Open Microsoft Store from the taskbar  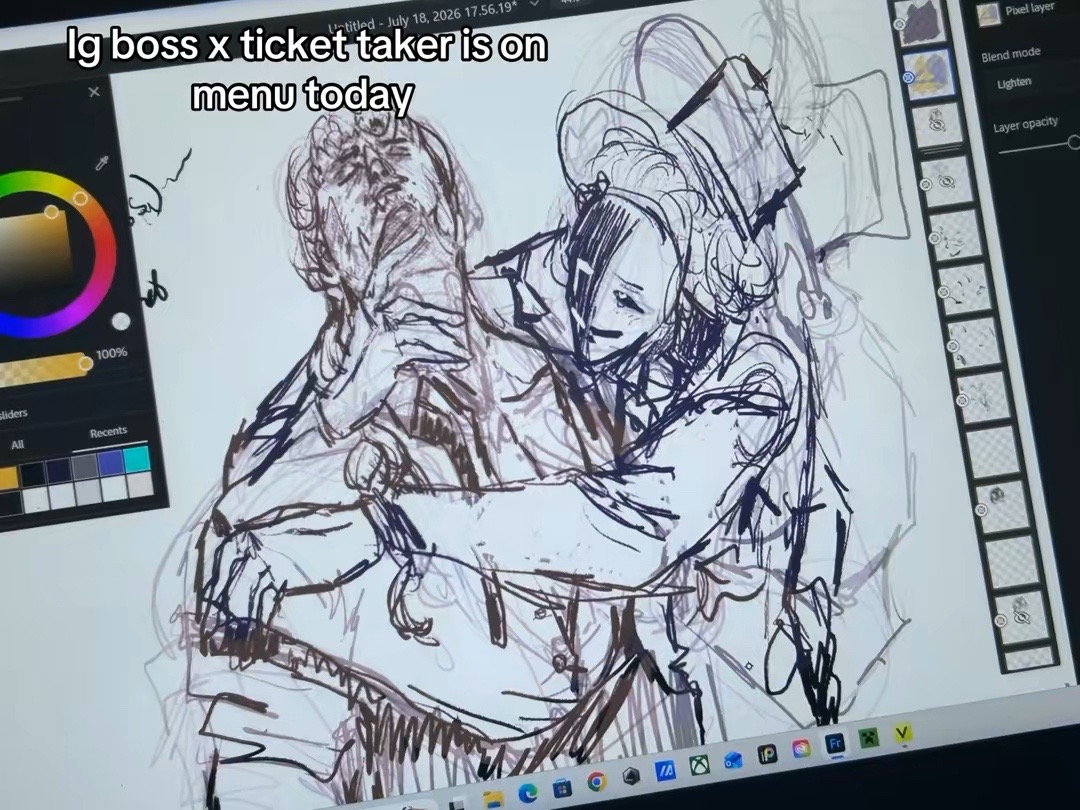pyautogui.click(x=562, y=787)
